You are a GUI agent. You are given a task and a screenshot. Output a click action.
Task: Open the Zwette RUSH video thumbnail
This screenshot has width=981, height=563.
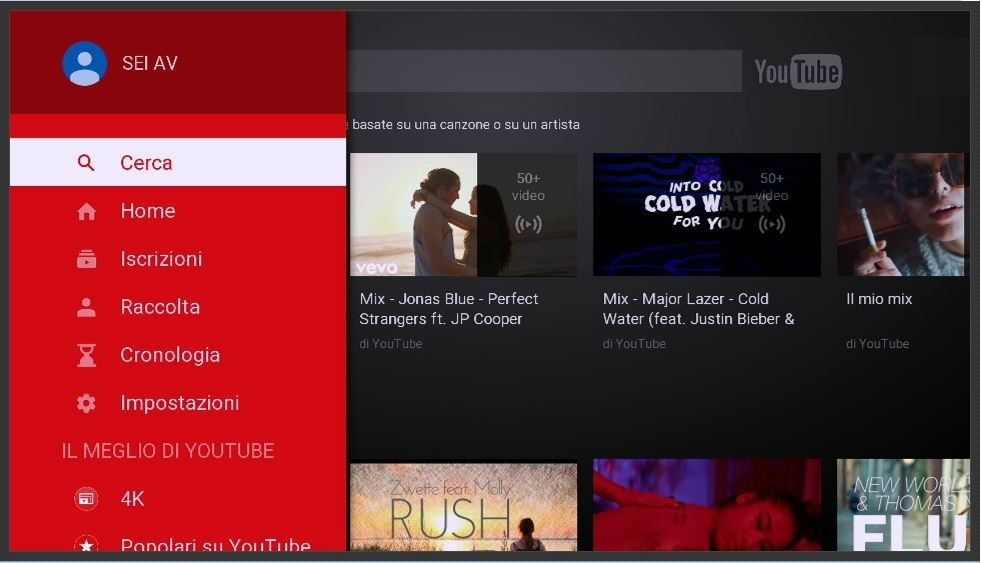tap(464, 506)
